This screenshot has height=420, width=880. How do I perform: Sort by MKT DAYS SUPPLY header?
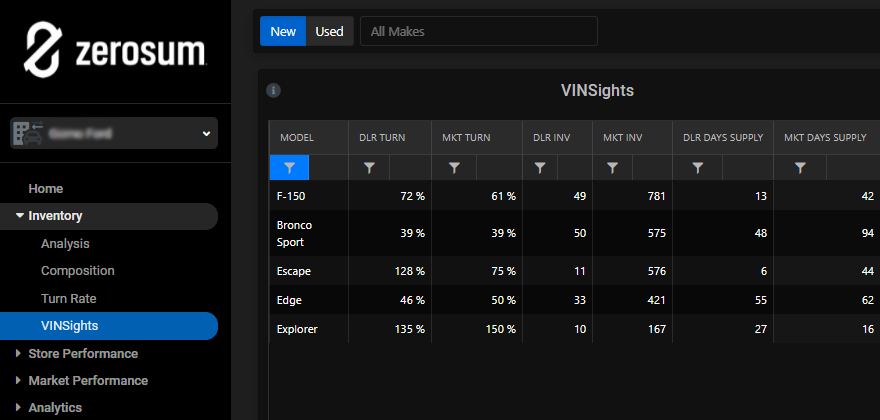[827, 138]
